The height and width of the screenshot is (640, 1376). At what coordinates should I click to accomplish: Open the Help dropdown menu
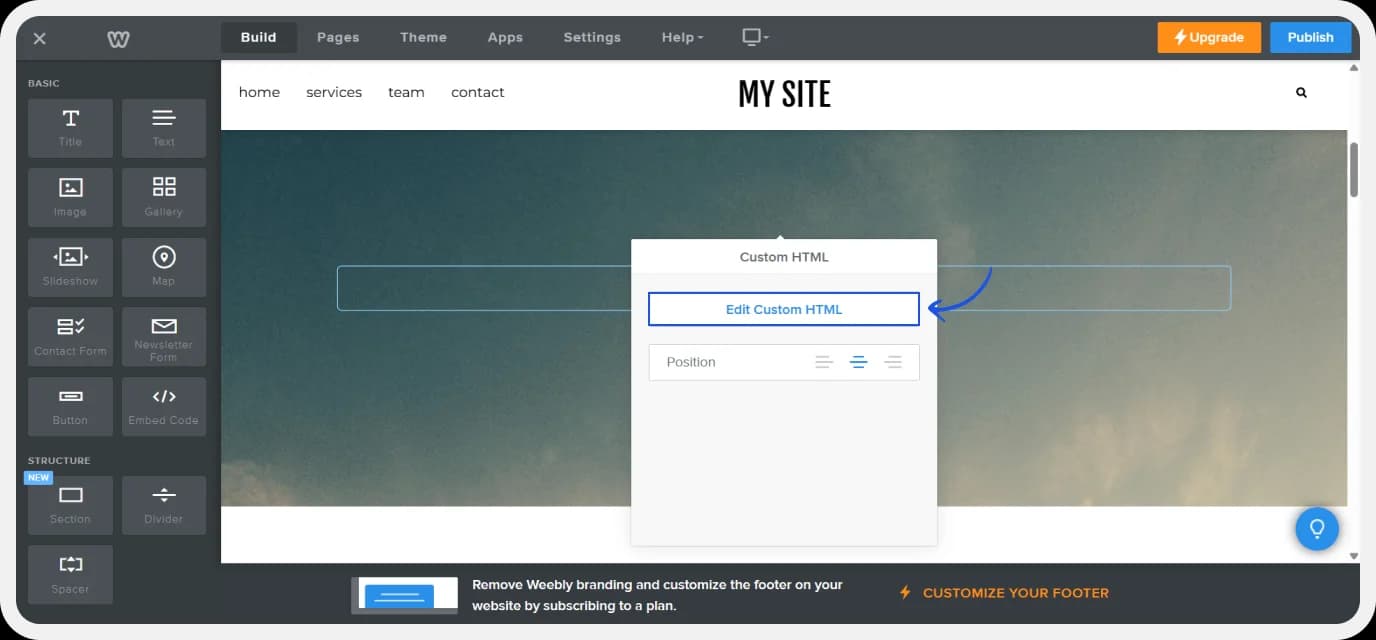(681, 37)
